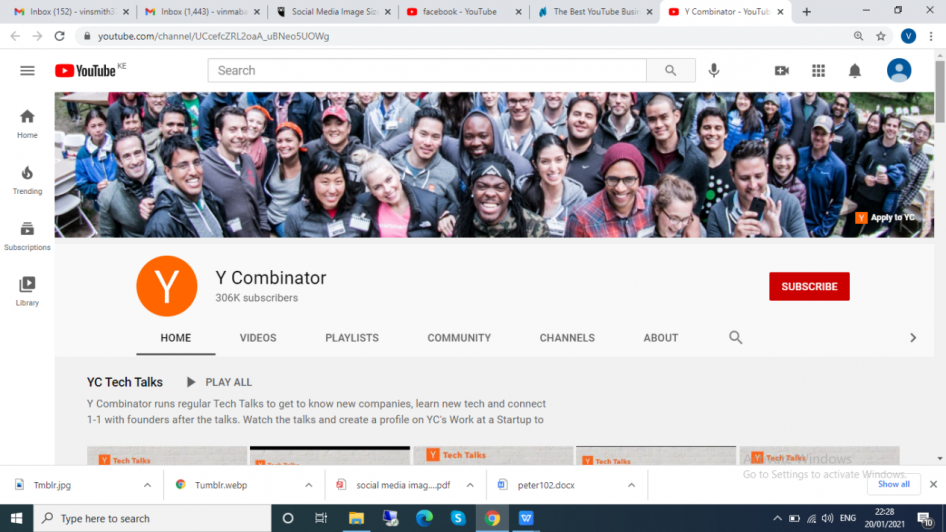Viewport: 946px width, 532px height.
Task: Click Apply to YC banner link
Action: click(x=885, y=217)
